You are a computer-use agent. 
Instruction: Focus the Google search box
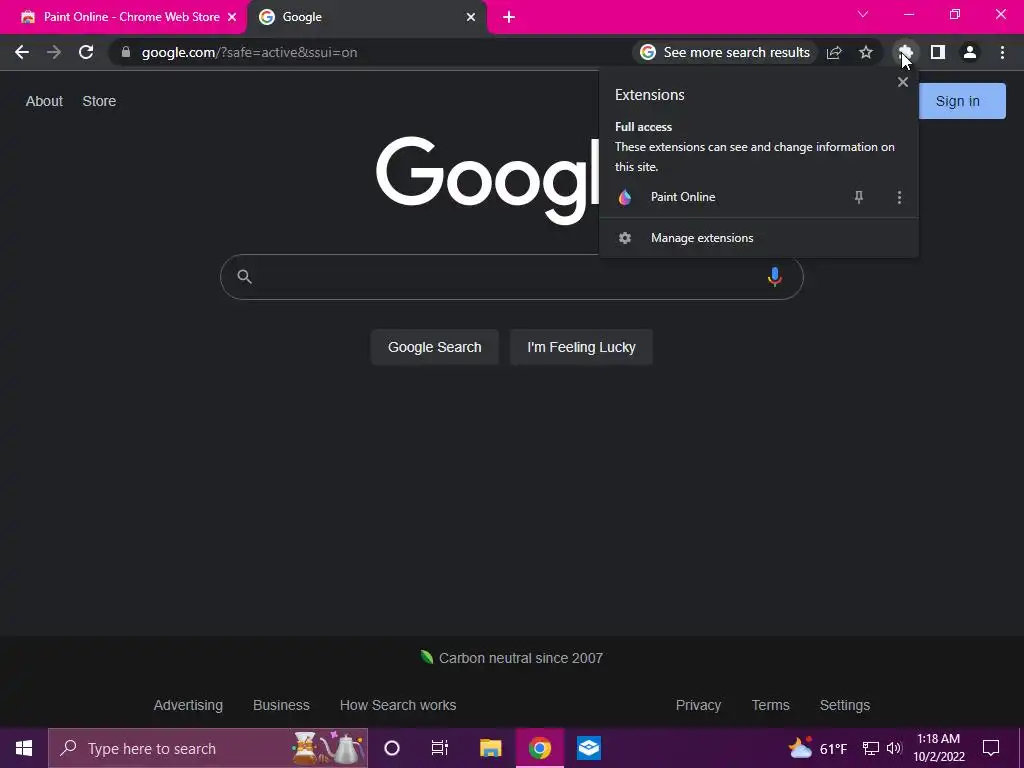[511, 277]
